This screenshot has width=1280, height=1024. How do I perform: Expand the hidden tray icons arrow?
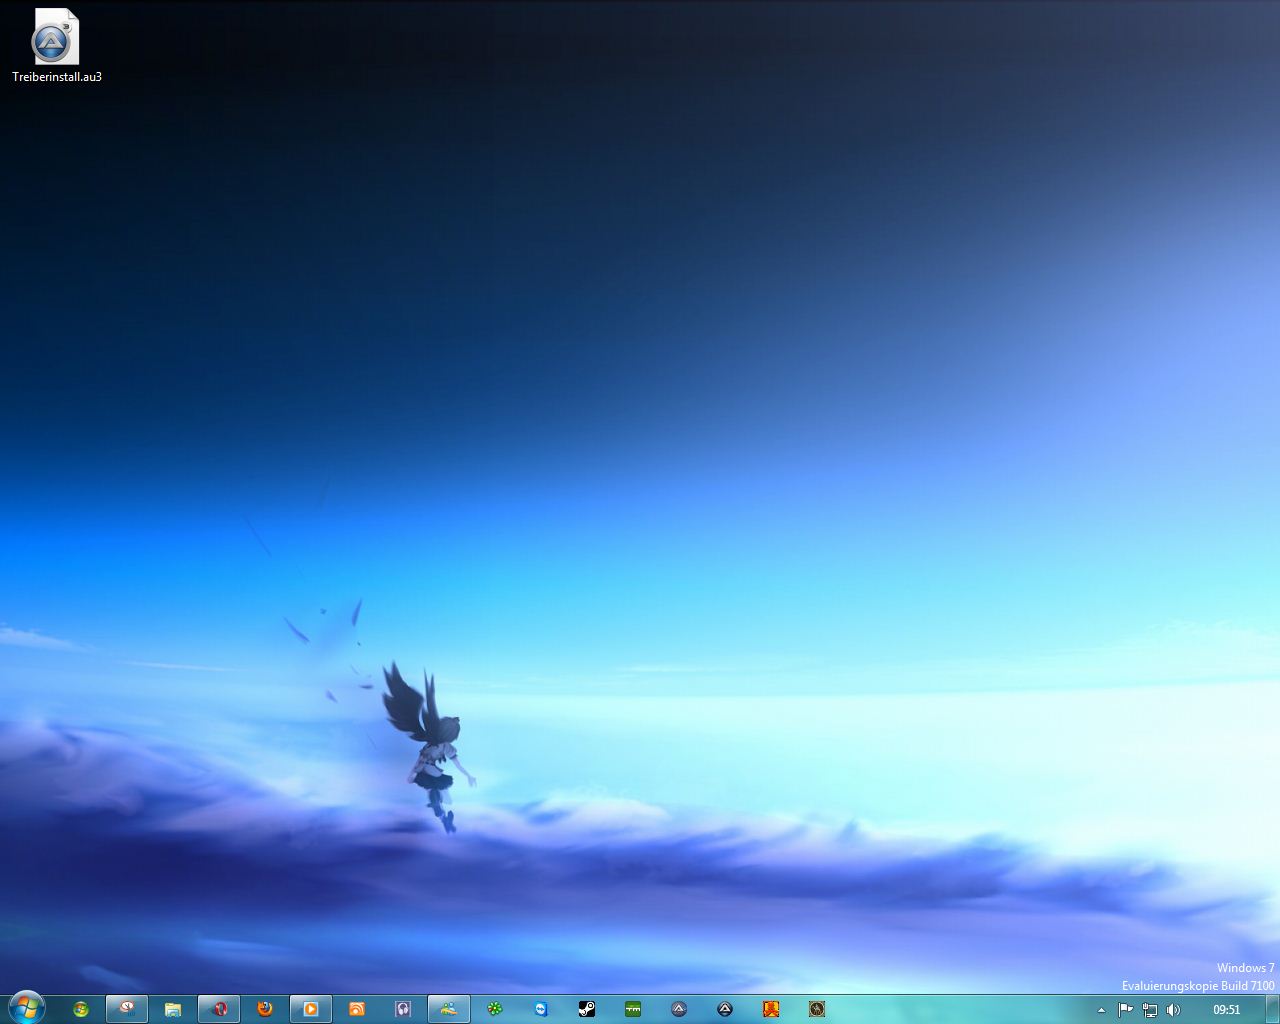coord(1101,1010)
